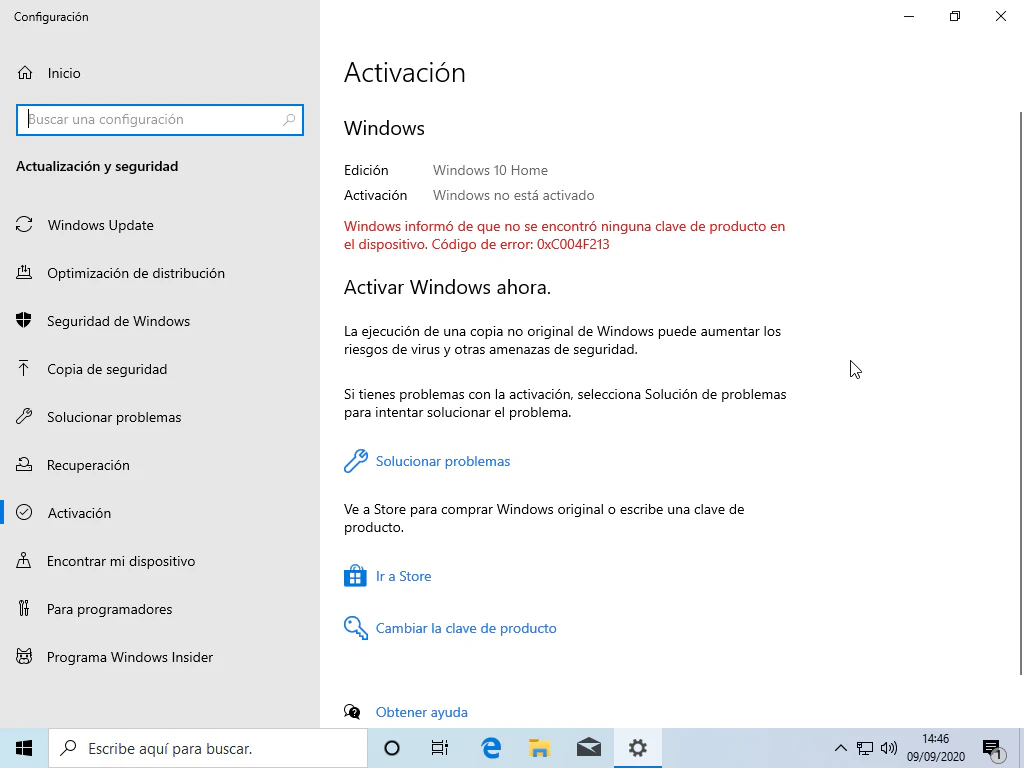Open the Recuperación section
Screen dimensions: 1024x768
[x=88, y=465]
